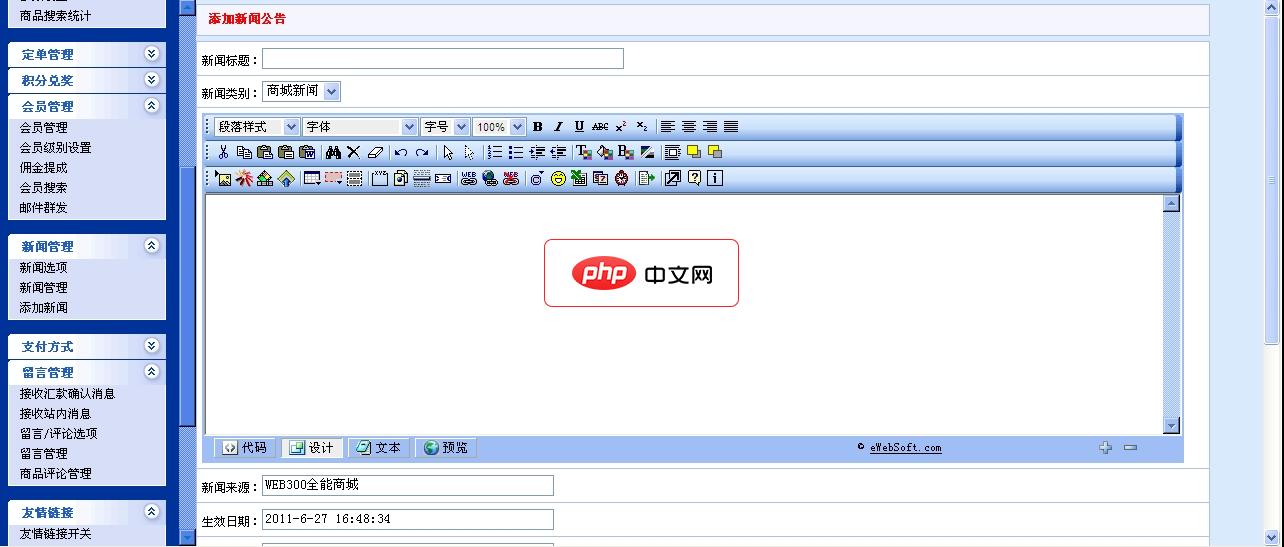Apply subscript formatting
Screen dimensions: 1284x547
(x=642, y=127)
